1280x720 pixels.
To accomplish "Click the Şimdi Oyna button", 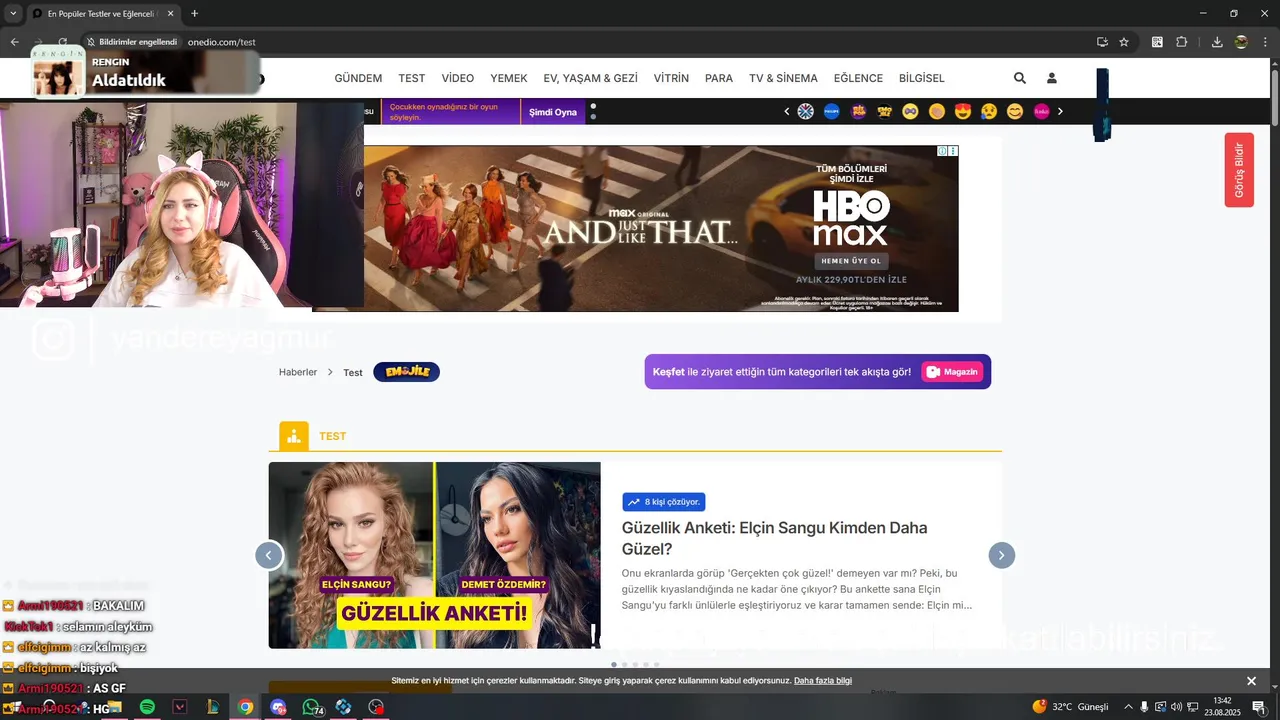I will (553, 112).
